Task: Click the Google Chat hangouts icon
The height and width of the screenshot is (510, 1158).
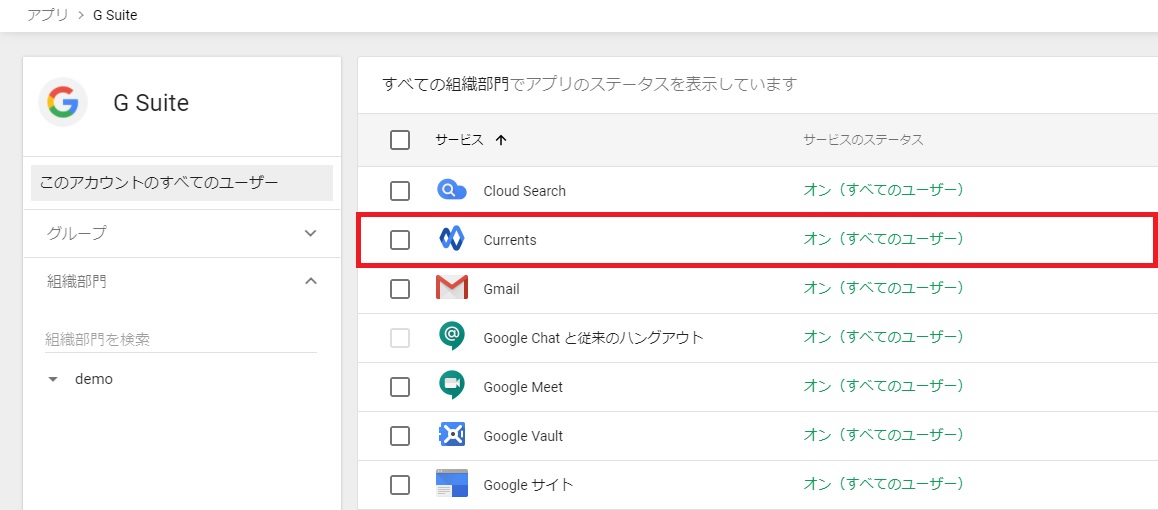Action: coord(452,337)
